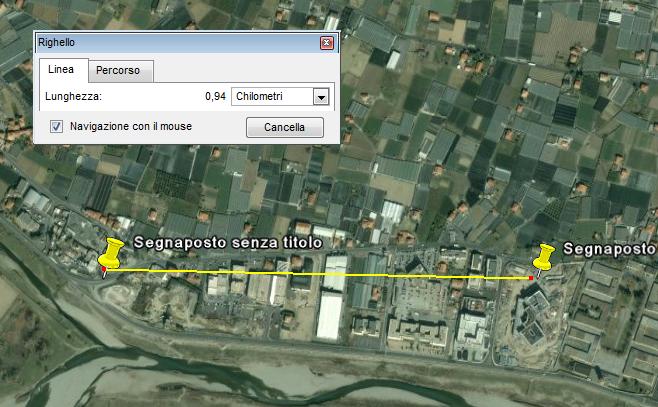
Task: Select the red start point of ruler line
Action: pos(103,270)
